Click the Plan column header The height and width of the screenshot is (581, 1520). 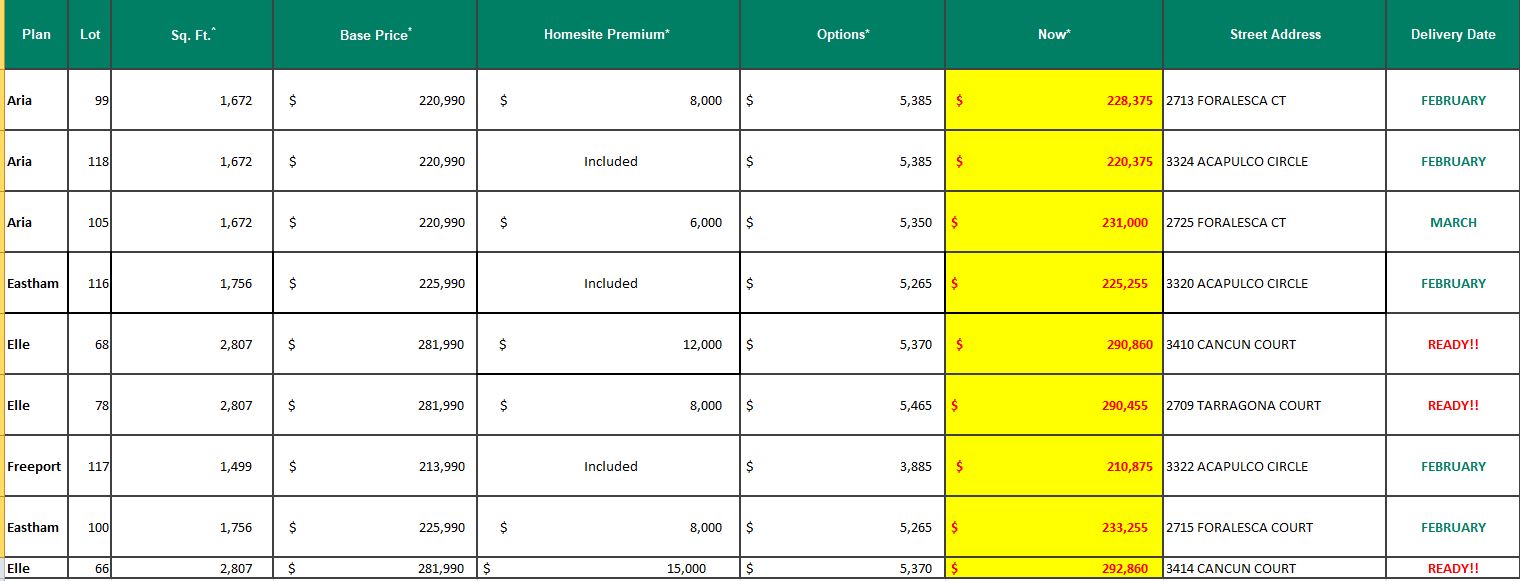point(36,34)
